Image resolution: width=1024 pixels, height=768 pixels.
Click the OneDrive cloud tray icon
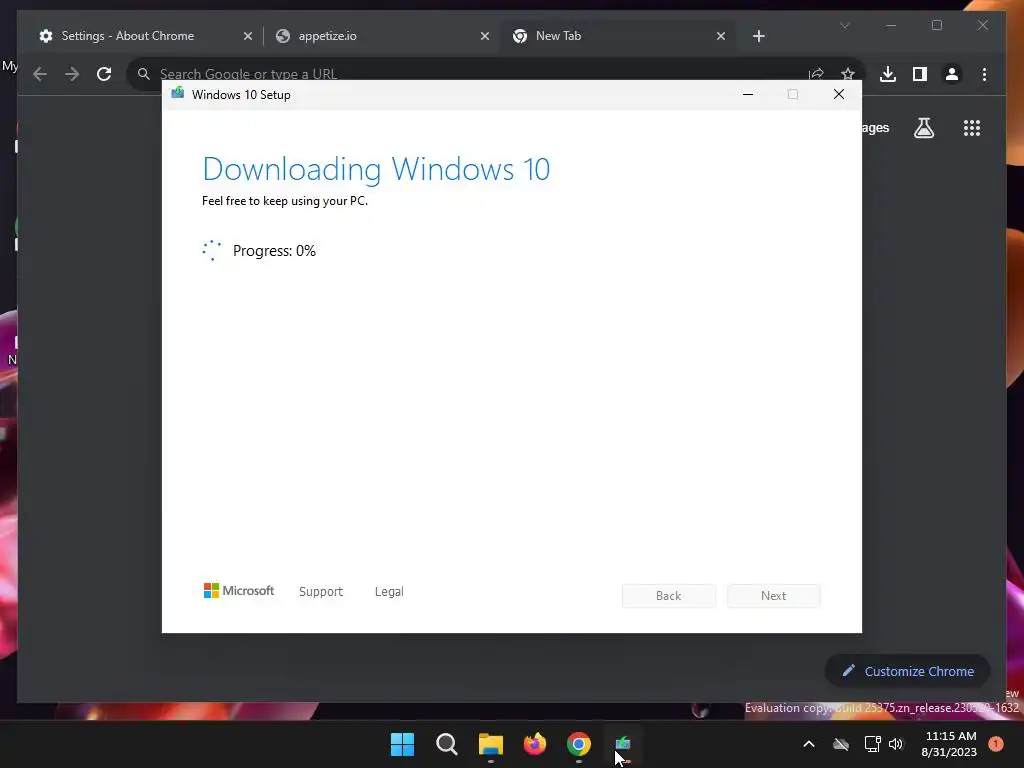pos(840,744)
